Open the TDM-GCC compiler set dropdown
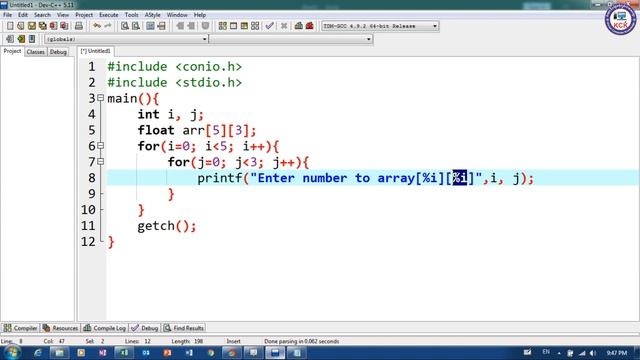This screenshot has width=640, height=360. click(x=380, y=26)
